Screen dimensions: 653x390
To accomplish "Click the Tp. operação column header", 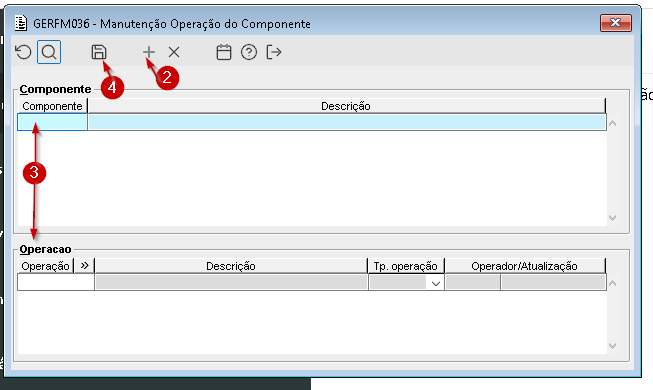I will pos(406,266).
